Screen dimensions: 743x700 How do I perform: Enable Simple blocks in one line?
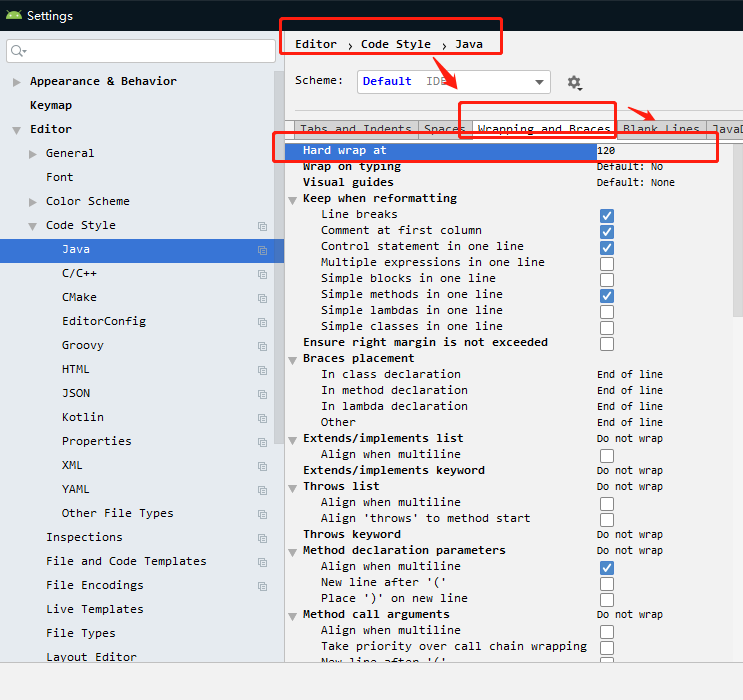pyautogui.click(x=607, y=280)
